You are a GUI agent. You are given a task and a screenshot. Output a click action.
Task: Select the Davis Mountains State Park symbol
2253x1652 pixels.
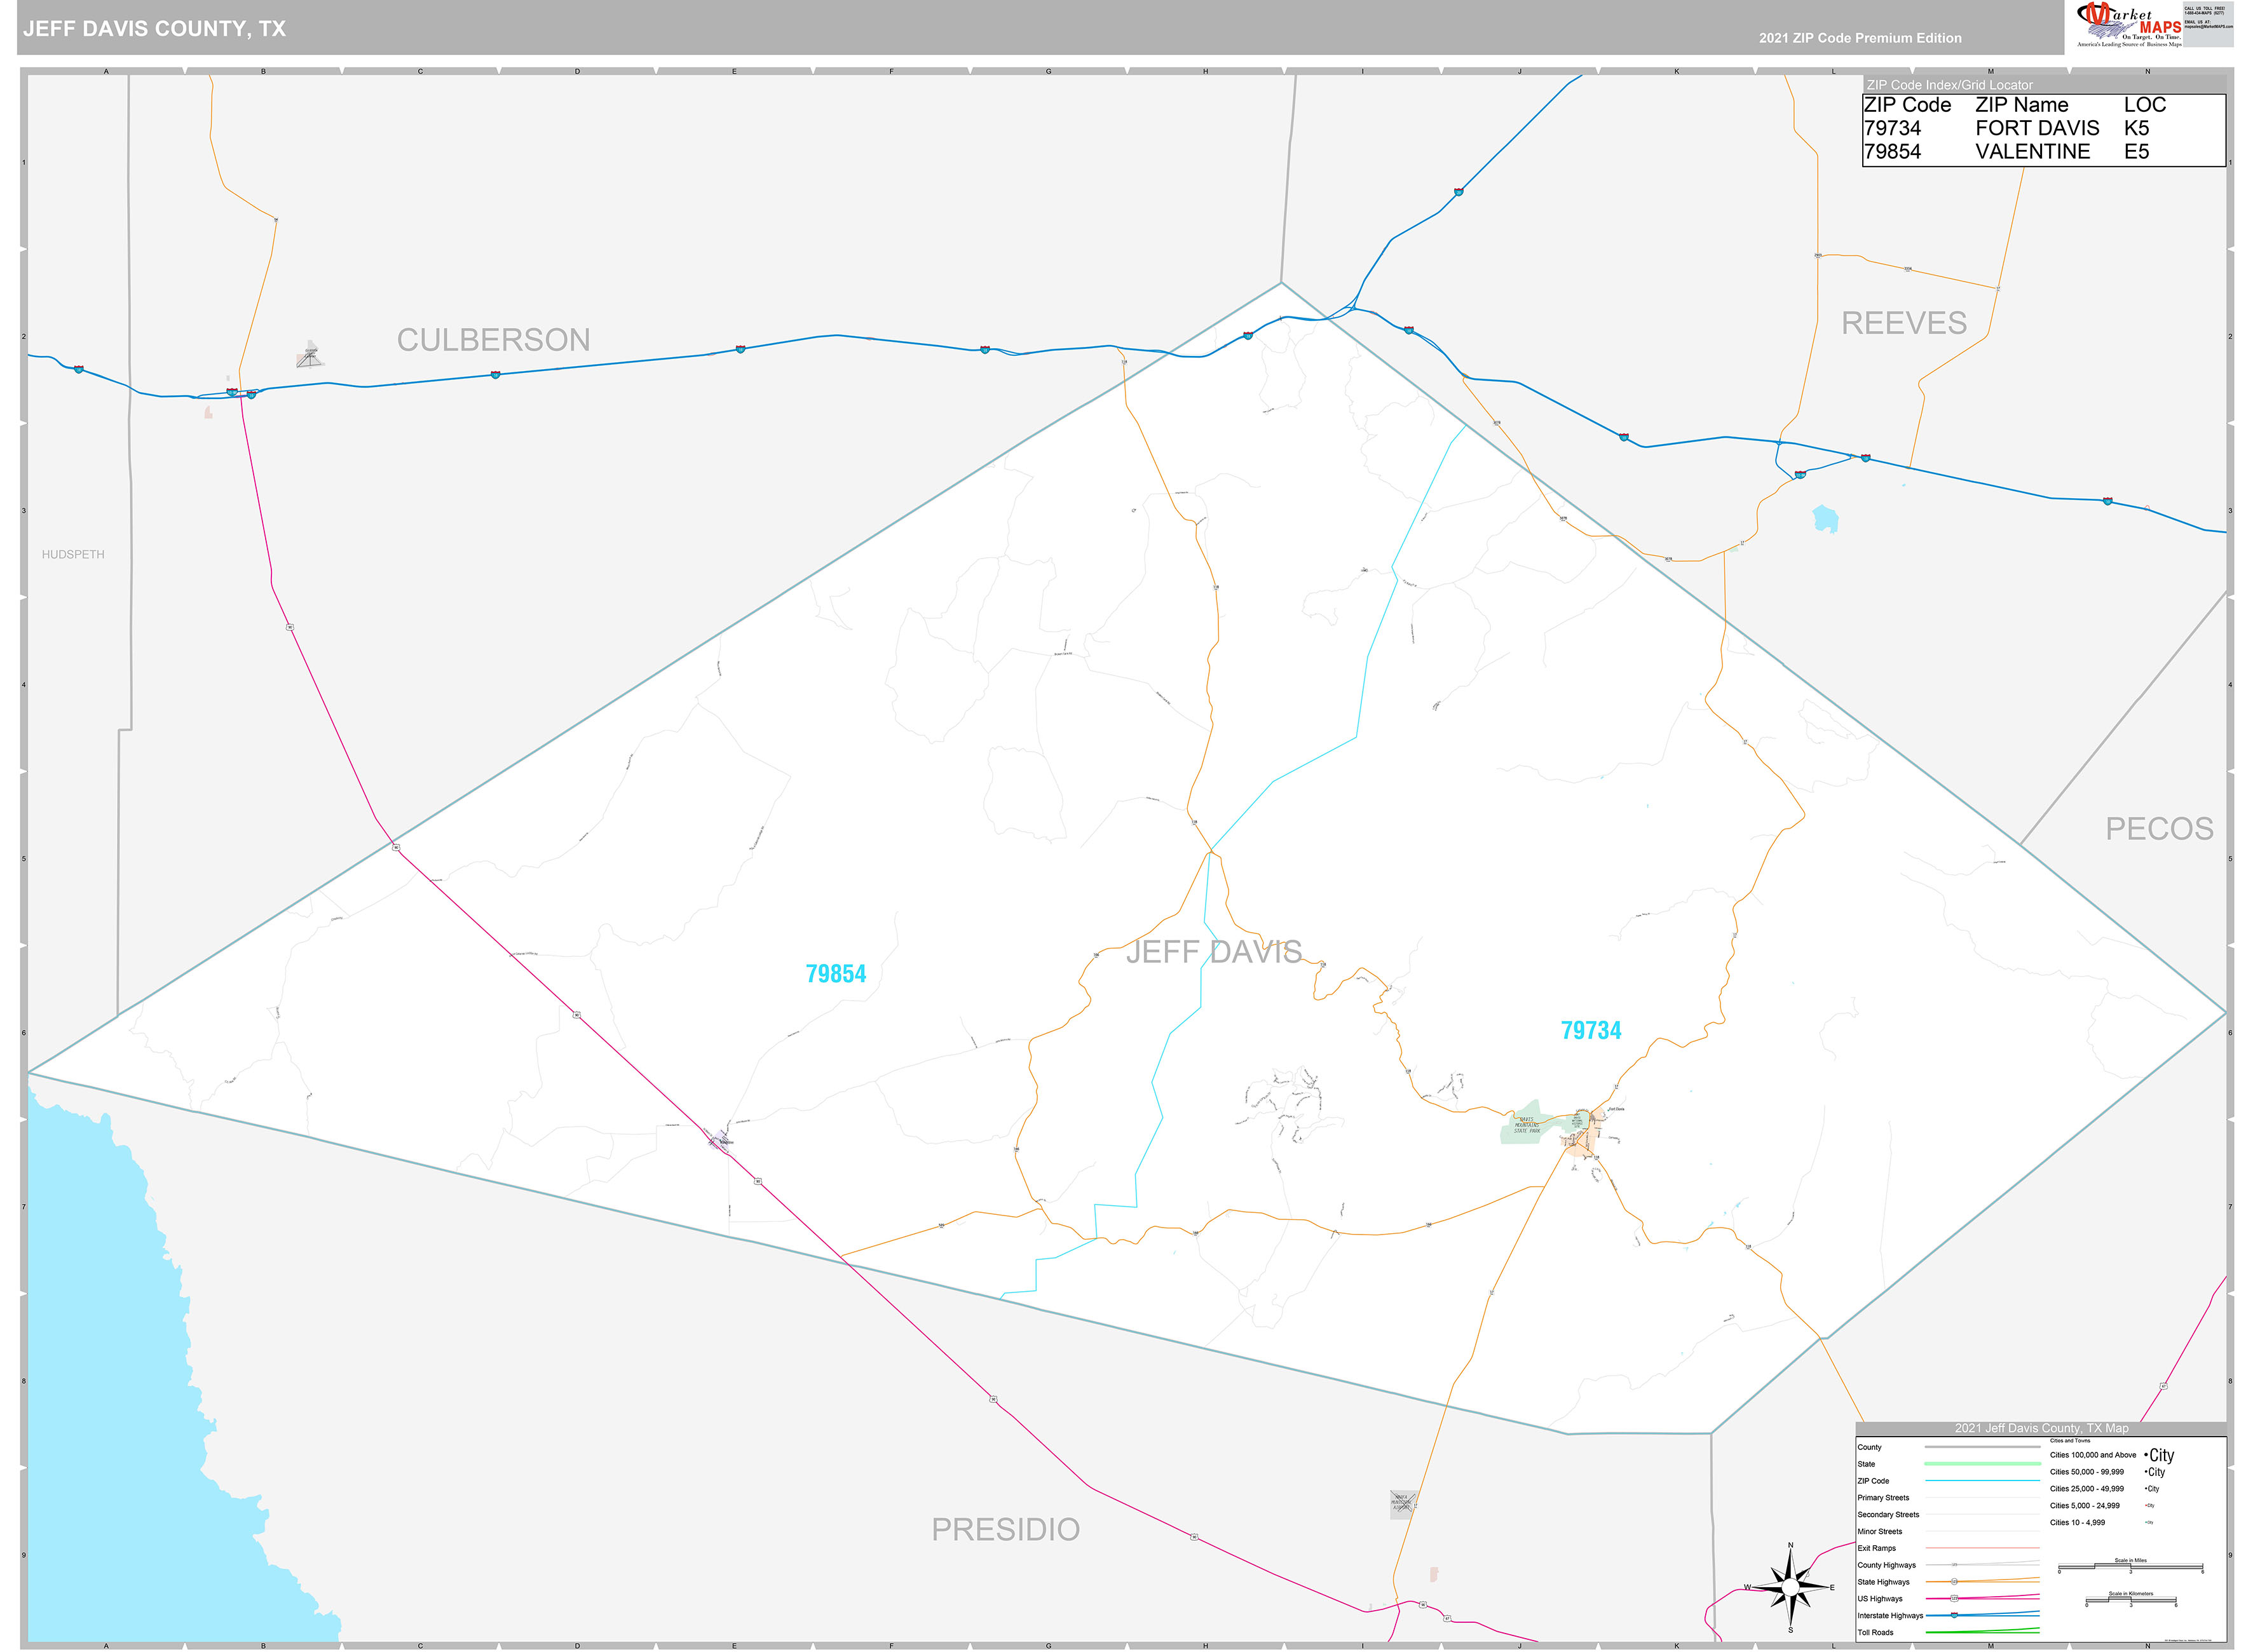1528,1126
